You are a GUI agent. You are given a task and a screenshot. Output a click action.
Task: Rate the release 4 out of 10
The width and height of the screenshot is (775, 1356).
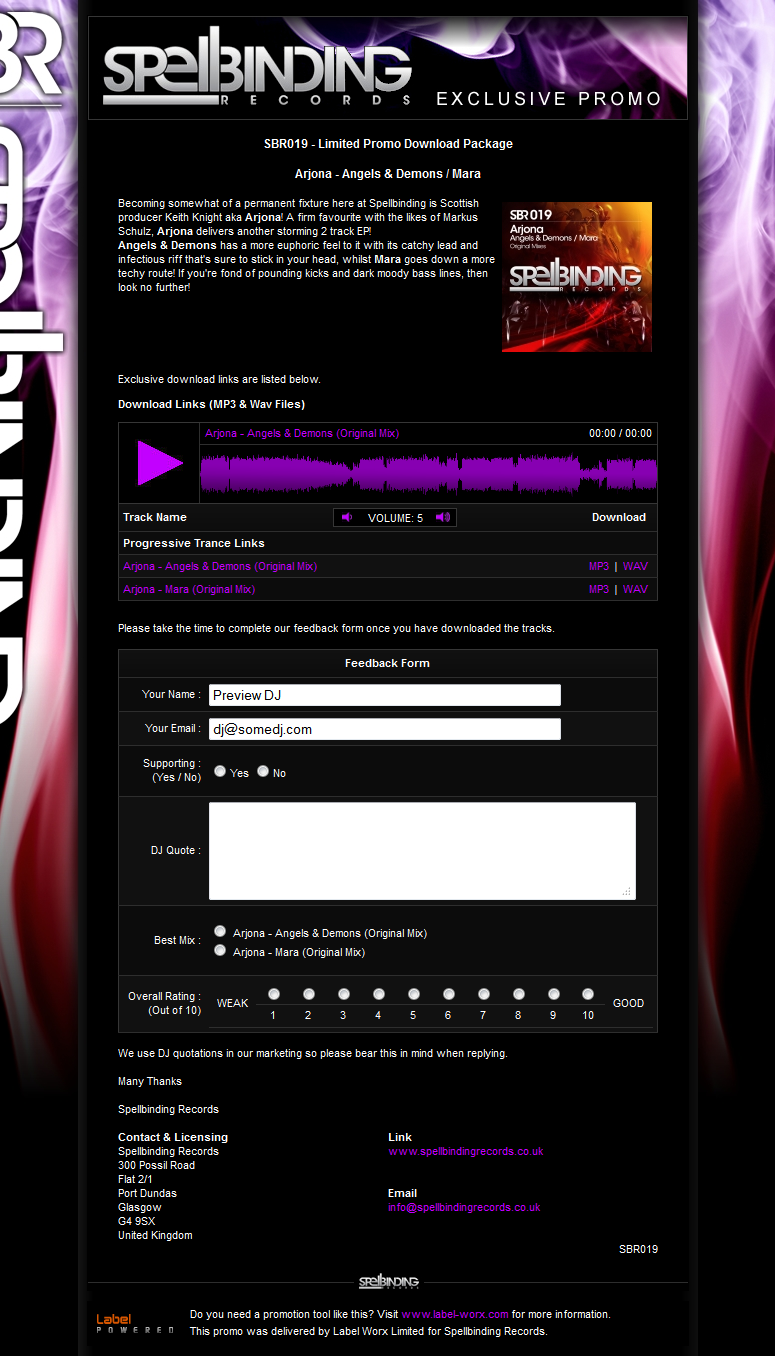click(x=379, y=994)
